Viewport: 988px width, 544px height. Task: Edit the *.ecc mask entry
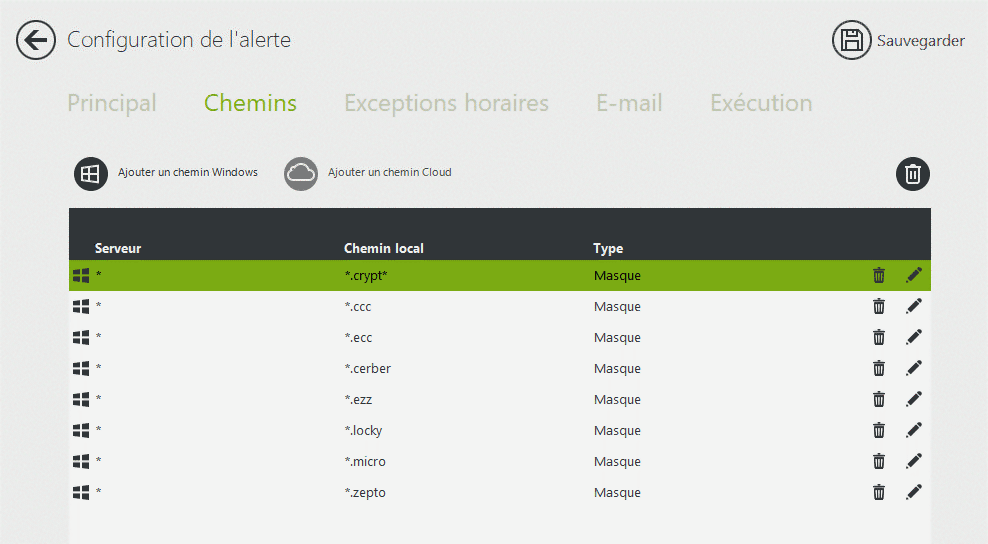pyautogui.click(x=914, y=337)
